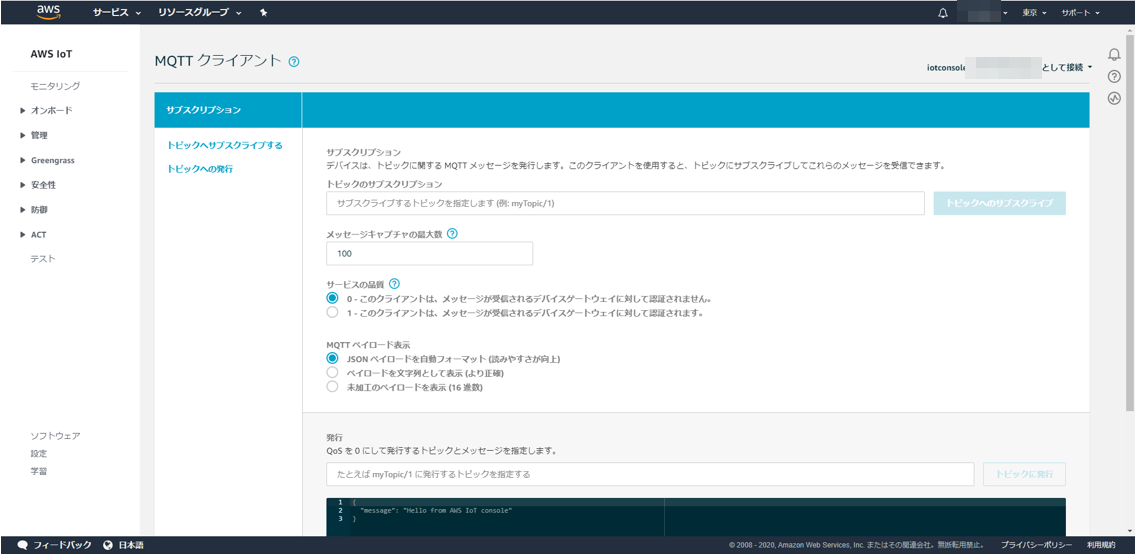Click トピックへのサブスクライブ button
Viewport: 1135px width, 554px height.
[1000, 203]
